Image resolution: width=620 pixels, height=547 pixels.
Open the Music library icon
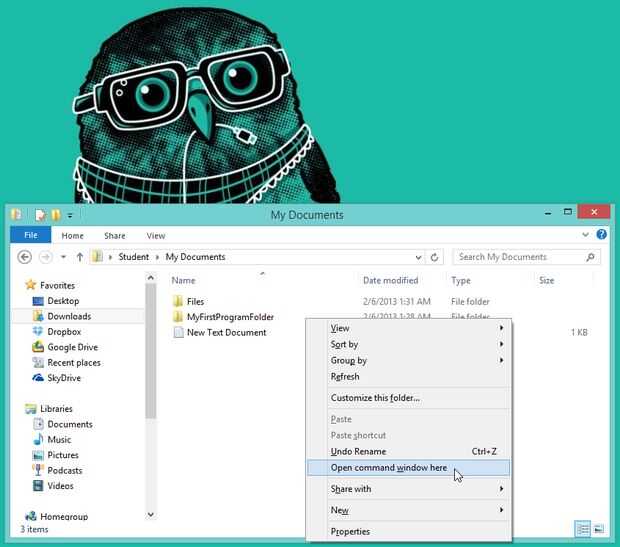tap(38, 439)
